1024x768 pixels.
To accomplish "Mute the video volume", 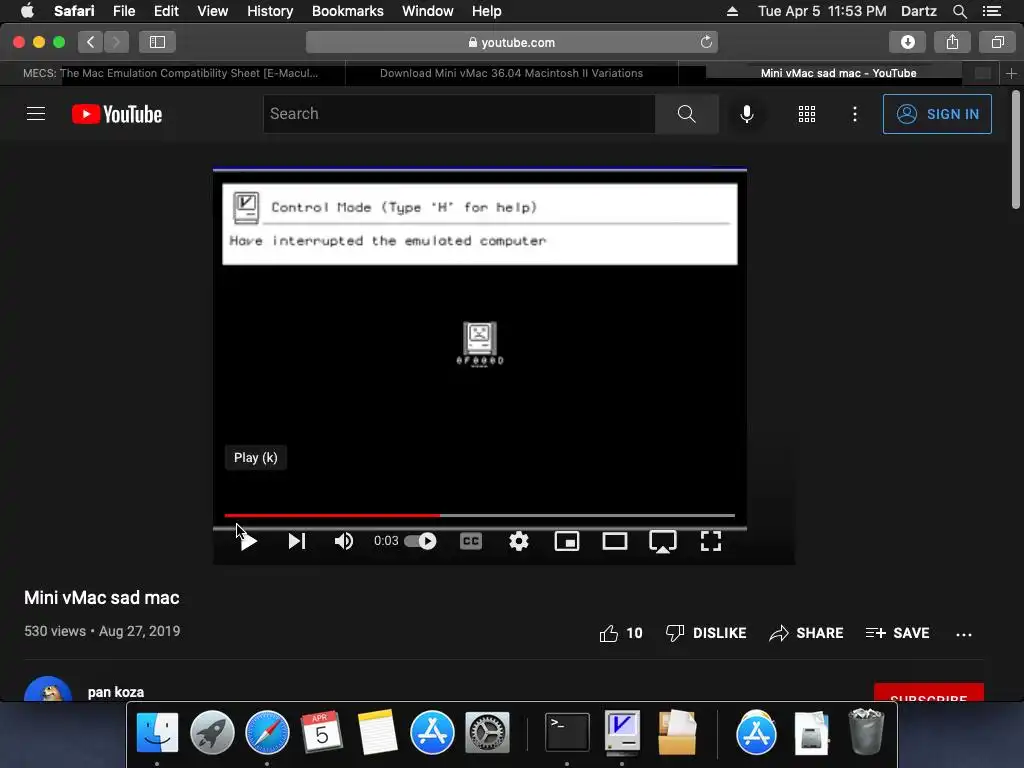I will [344, 541].
